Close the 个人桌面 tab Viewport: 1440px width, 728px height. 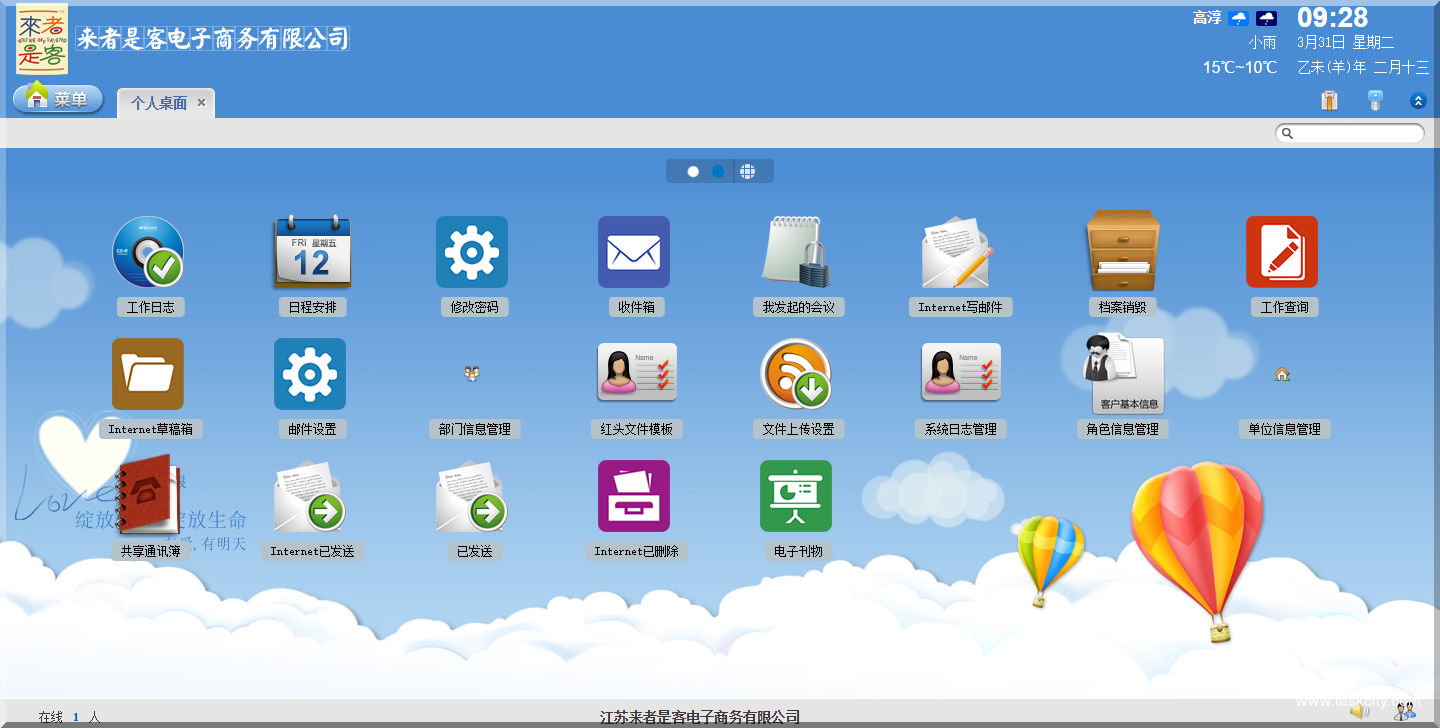(201, 102)
